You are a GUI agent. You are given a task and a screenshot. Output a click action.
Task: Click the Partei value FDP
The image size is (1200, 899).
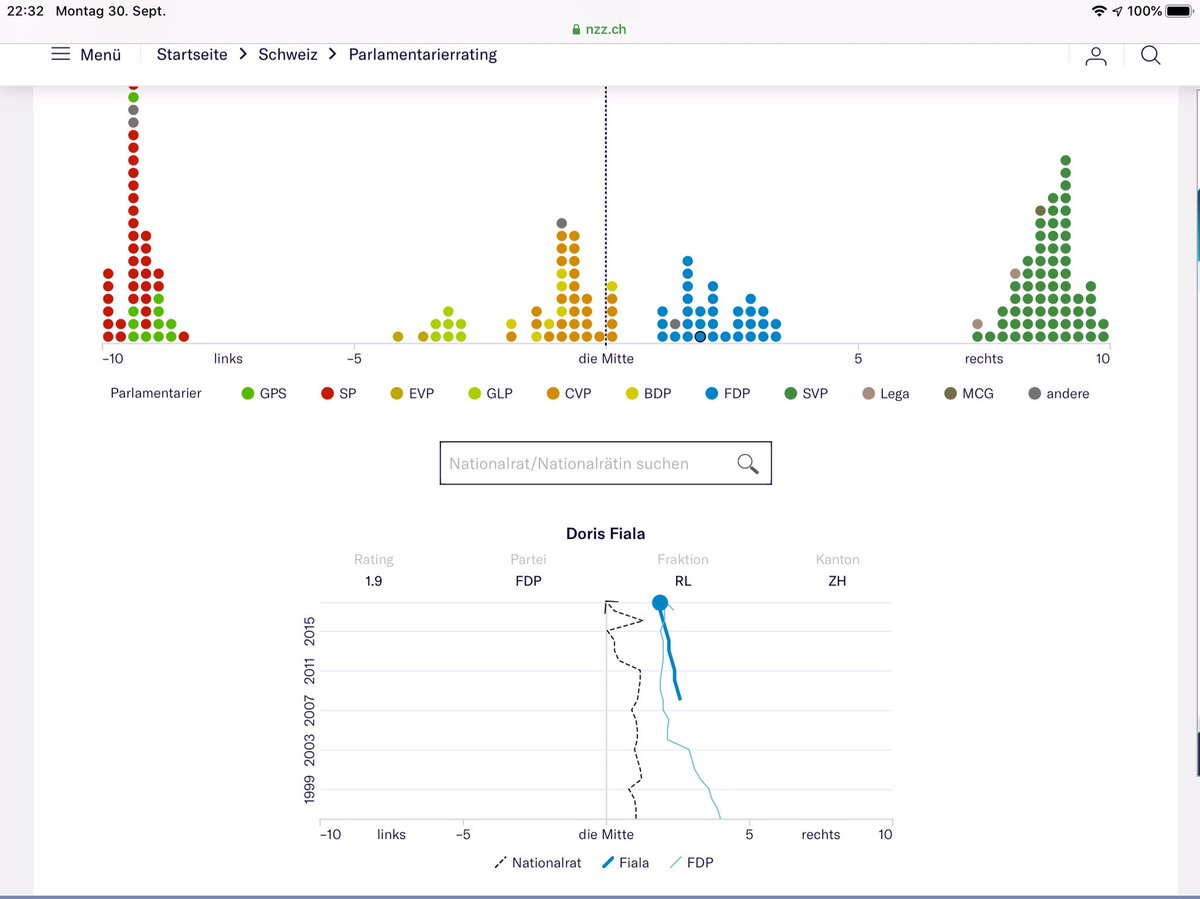(528, 581)
